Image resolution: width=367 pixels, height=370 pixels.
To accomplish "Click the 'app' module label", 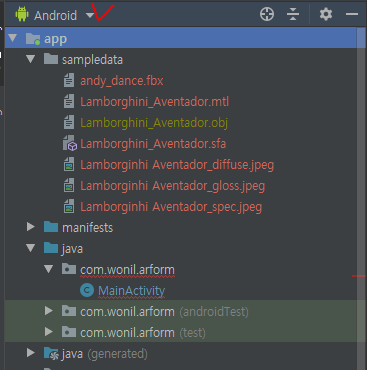I will (55, 39).
